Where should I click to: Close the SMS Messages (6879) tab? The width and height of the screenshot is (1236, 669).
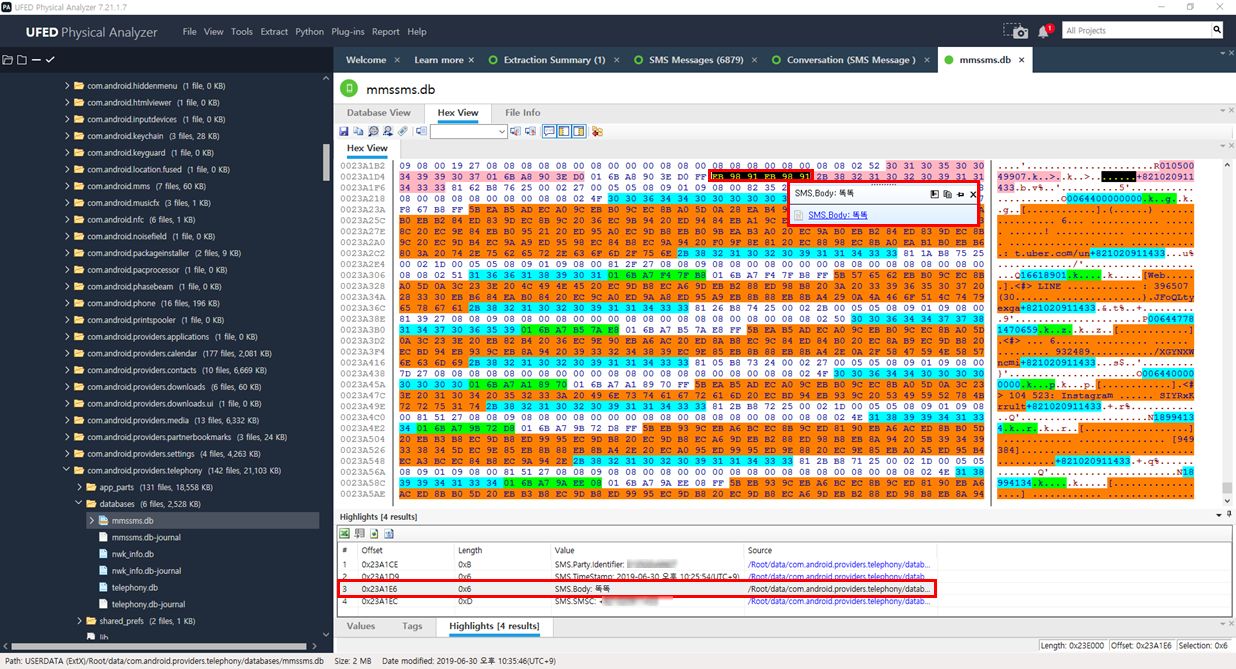pos(752,60)
